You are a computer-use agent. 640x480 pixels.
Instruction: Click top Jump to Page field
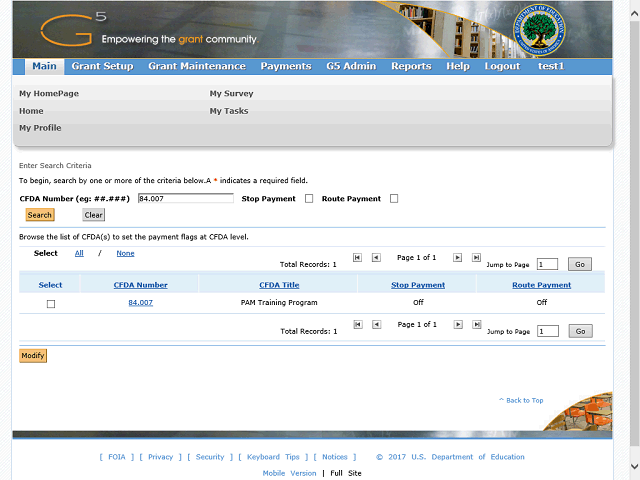[x=547, y=264]
